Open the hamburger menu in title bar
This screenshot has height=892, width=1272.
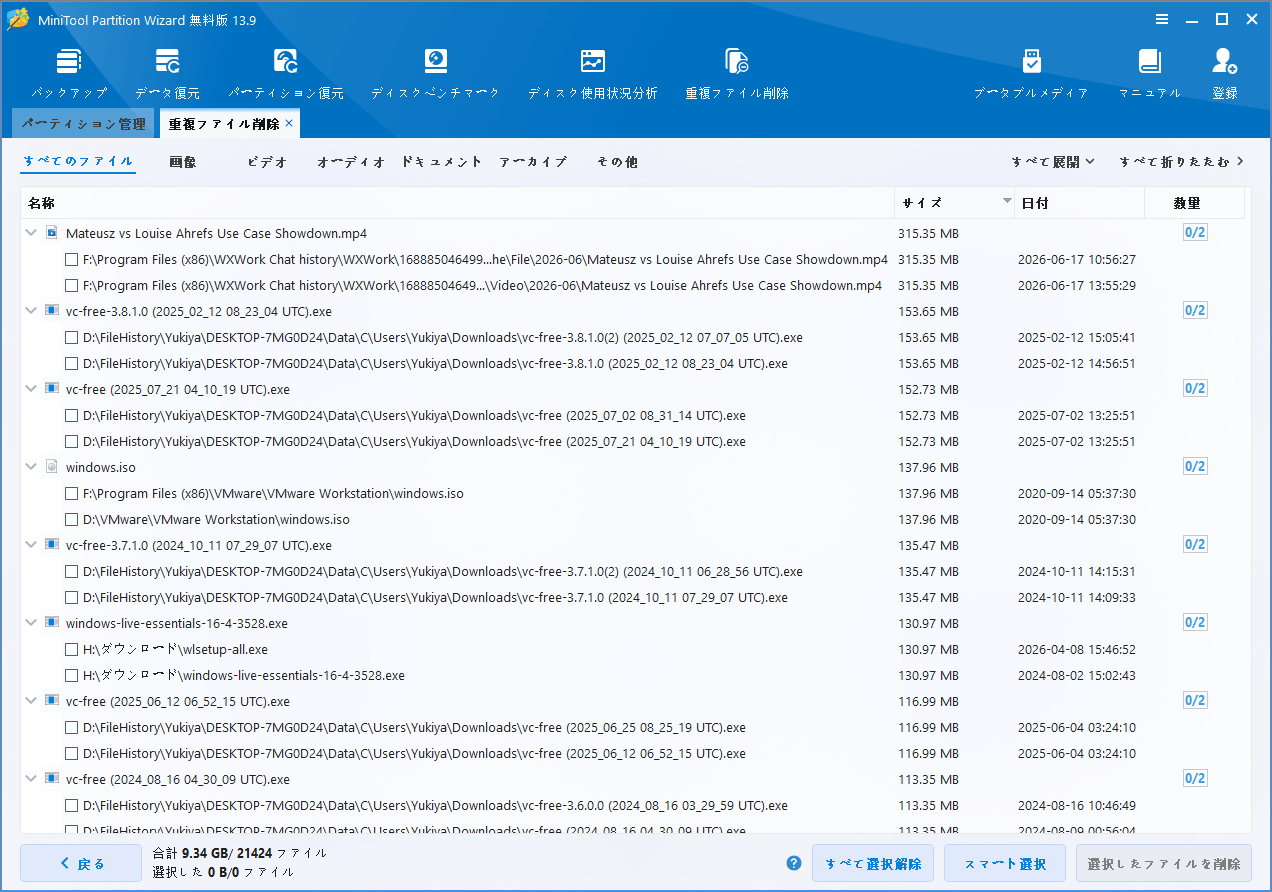point(1161,19)
